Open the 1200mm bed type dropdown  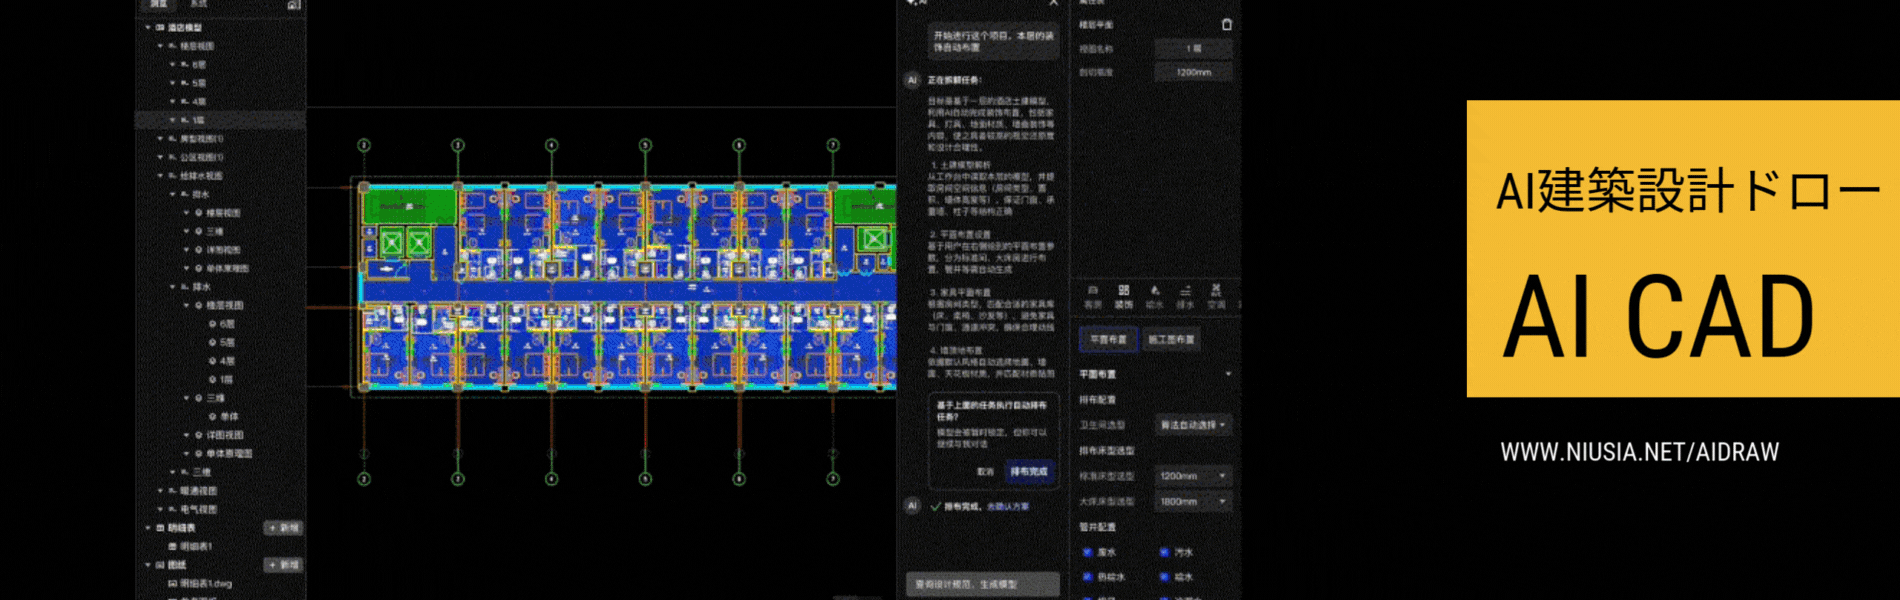tap(1193, 476)
